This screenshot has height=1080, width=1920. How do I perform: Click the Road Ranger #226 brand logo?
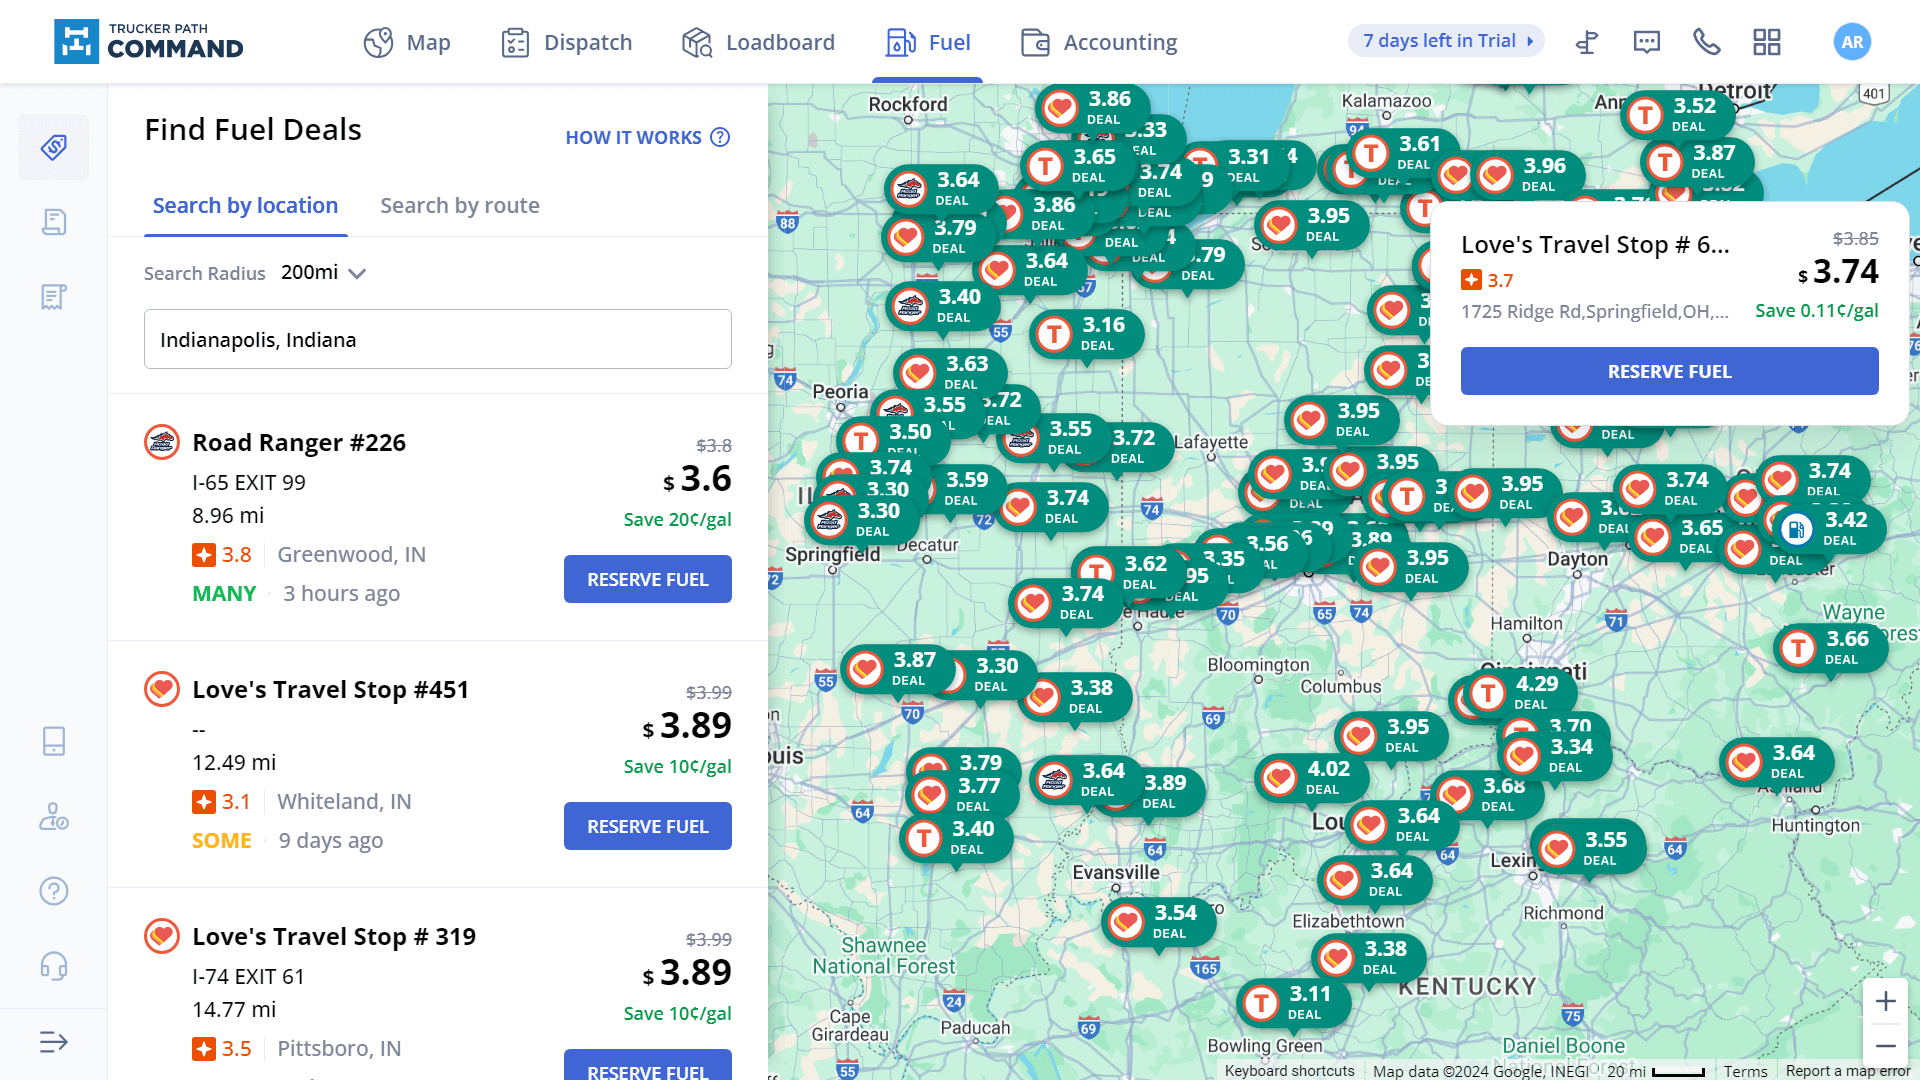tap(162, 442)
